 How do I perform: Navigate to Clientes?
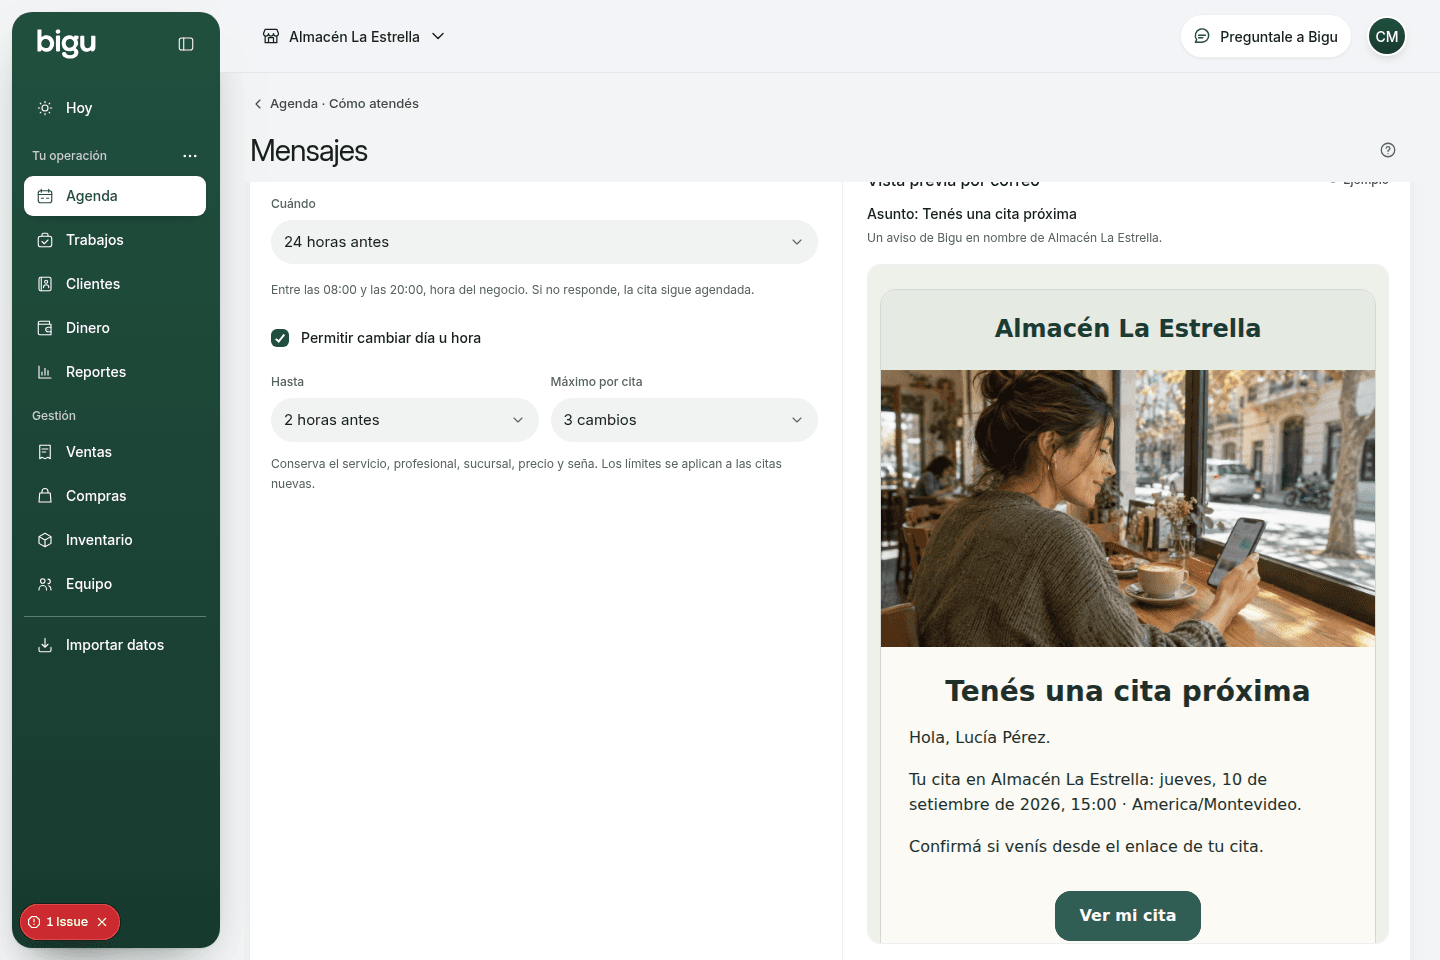pos(115,284)
